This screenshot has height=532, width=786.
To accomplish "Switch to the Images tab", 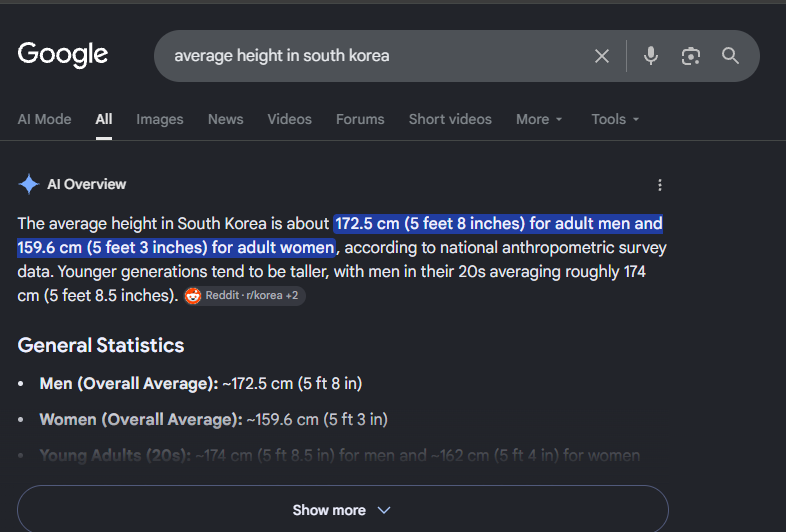I will 160,119.
